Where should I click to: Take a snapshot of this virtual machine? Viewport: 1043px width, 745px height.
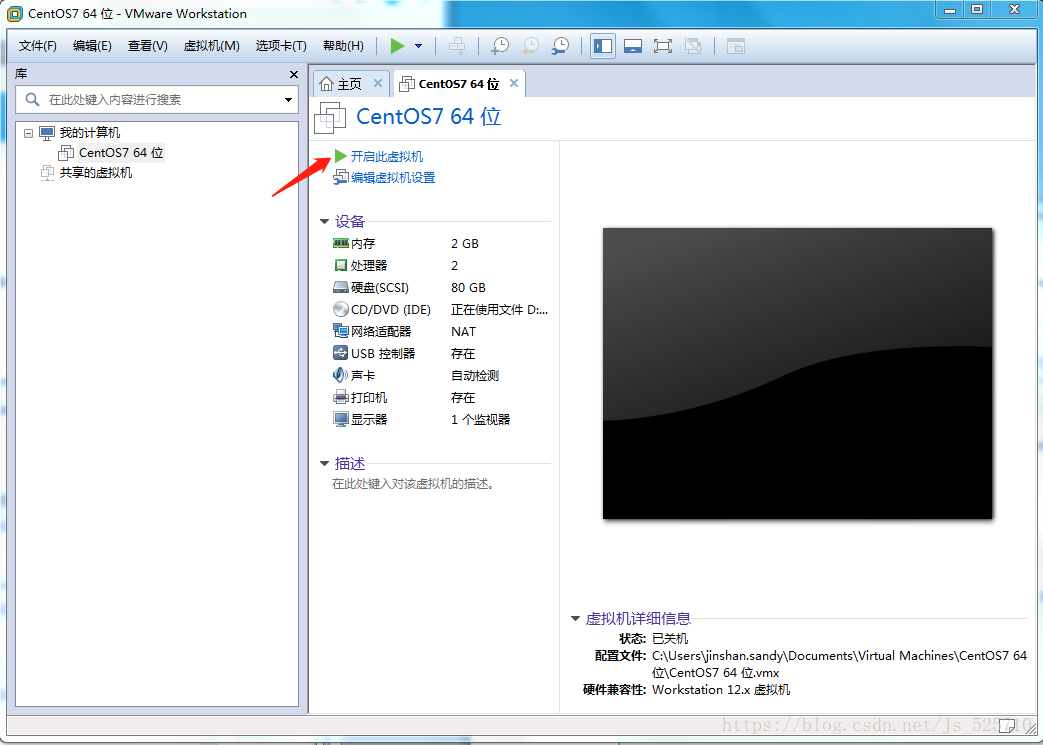[x=500, y=46]
